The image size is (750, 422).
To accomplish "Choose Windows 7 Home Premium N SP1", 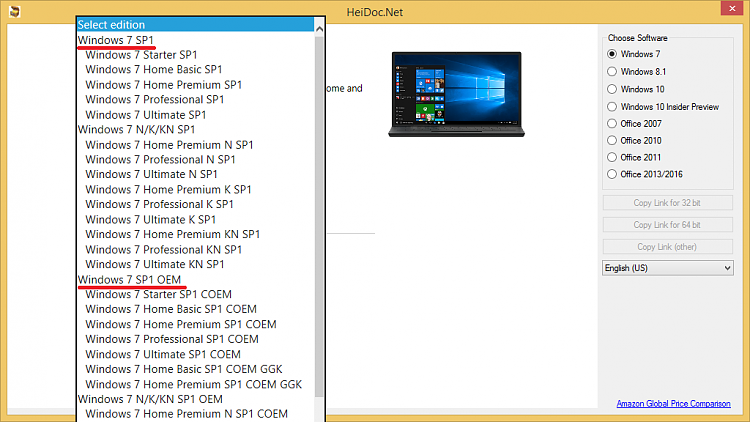I will 169,144.
